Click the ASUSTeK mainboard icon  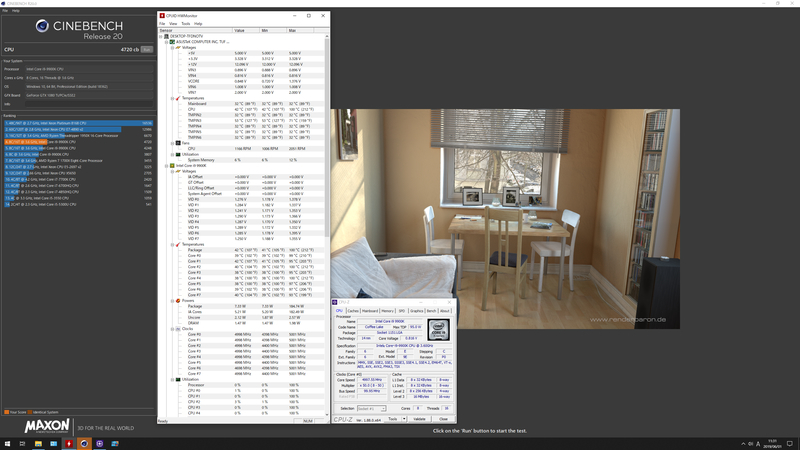172,42
